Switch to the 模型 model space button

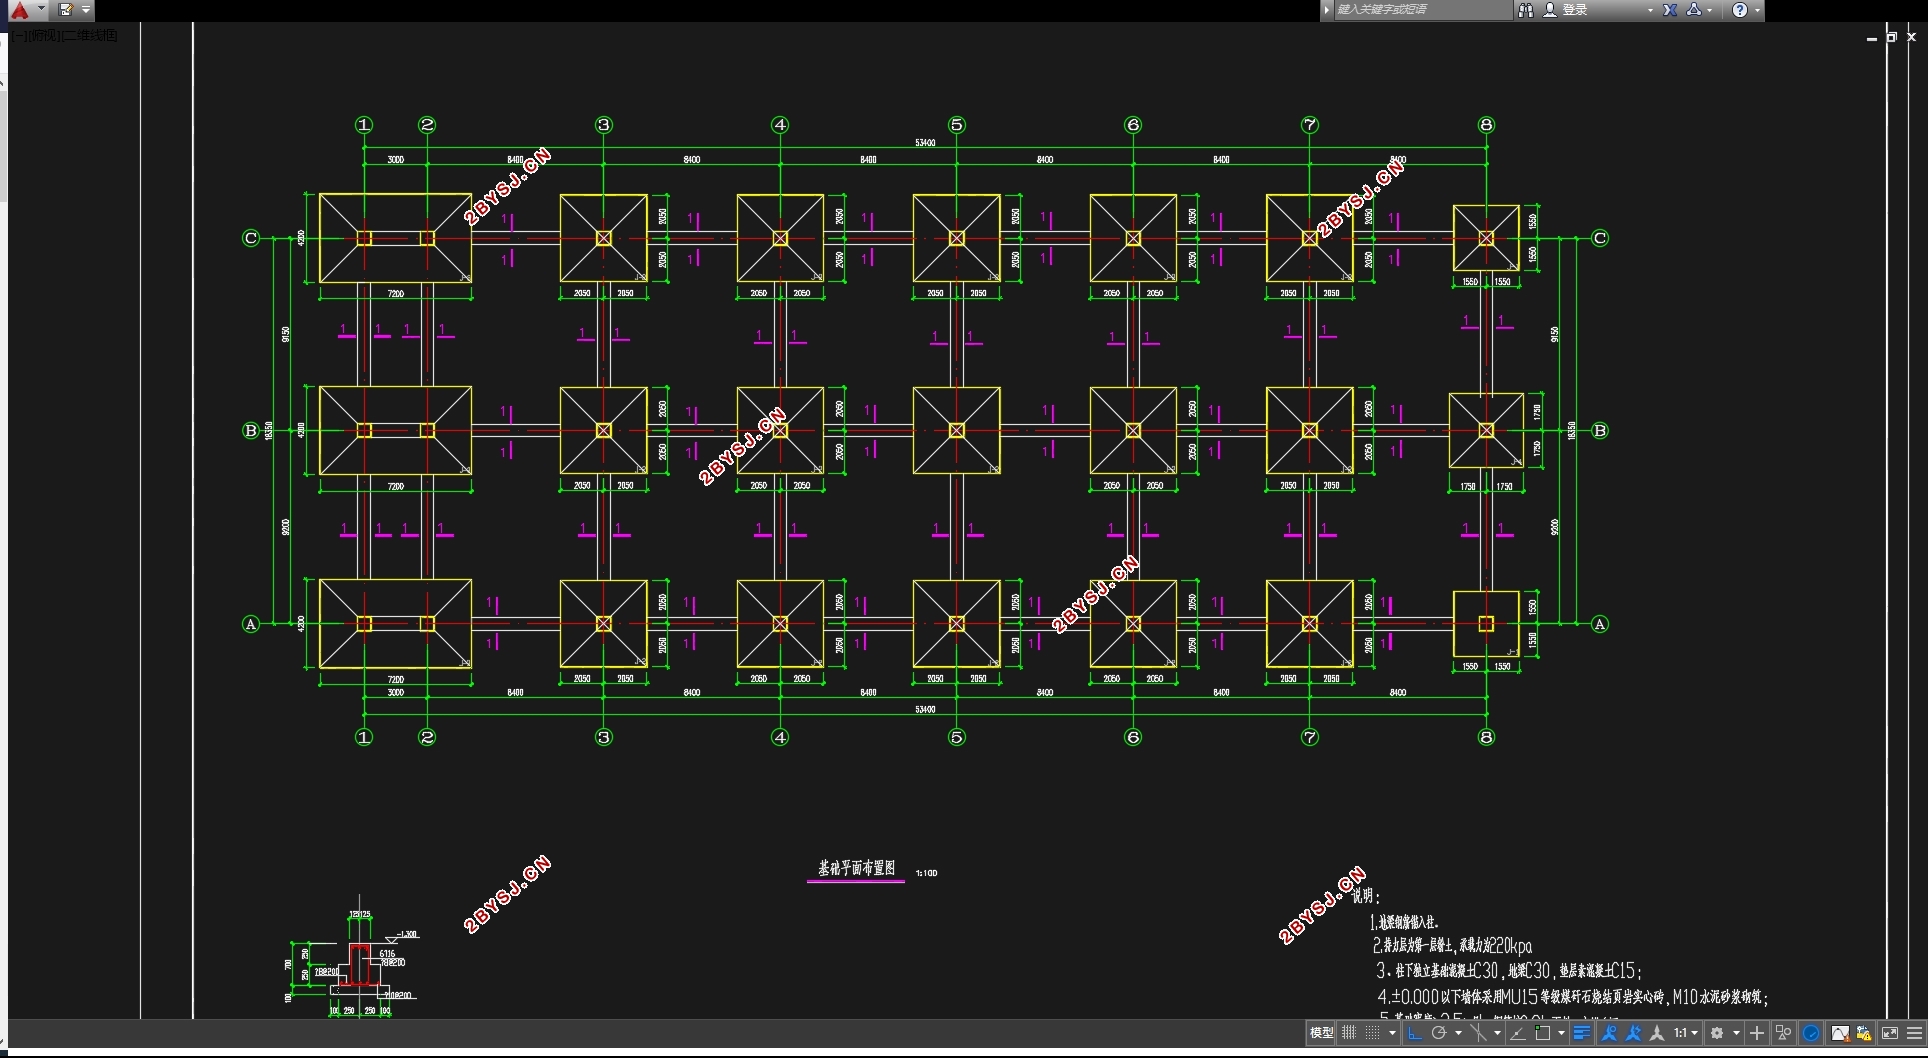point(1321,1033)
